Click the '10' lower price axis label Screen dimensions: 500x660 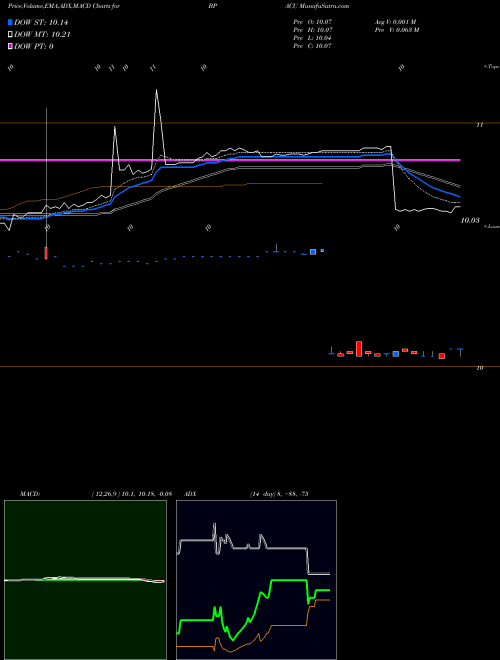coord(479,368)
